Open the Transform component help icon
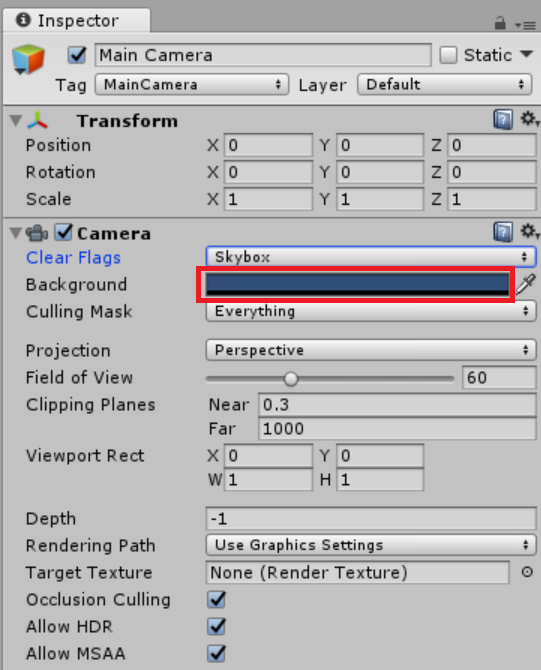 pyautogui.click(x=503, y=119)
